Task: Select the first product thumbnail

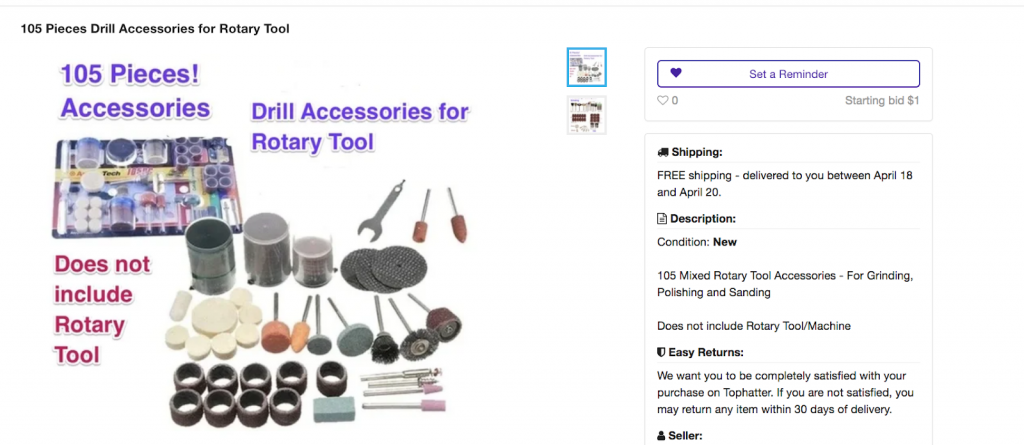Action: coord(586,67)
